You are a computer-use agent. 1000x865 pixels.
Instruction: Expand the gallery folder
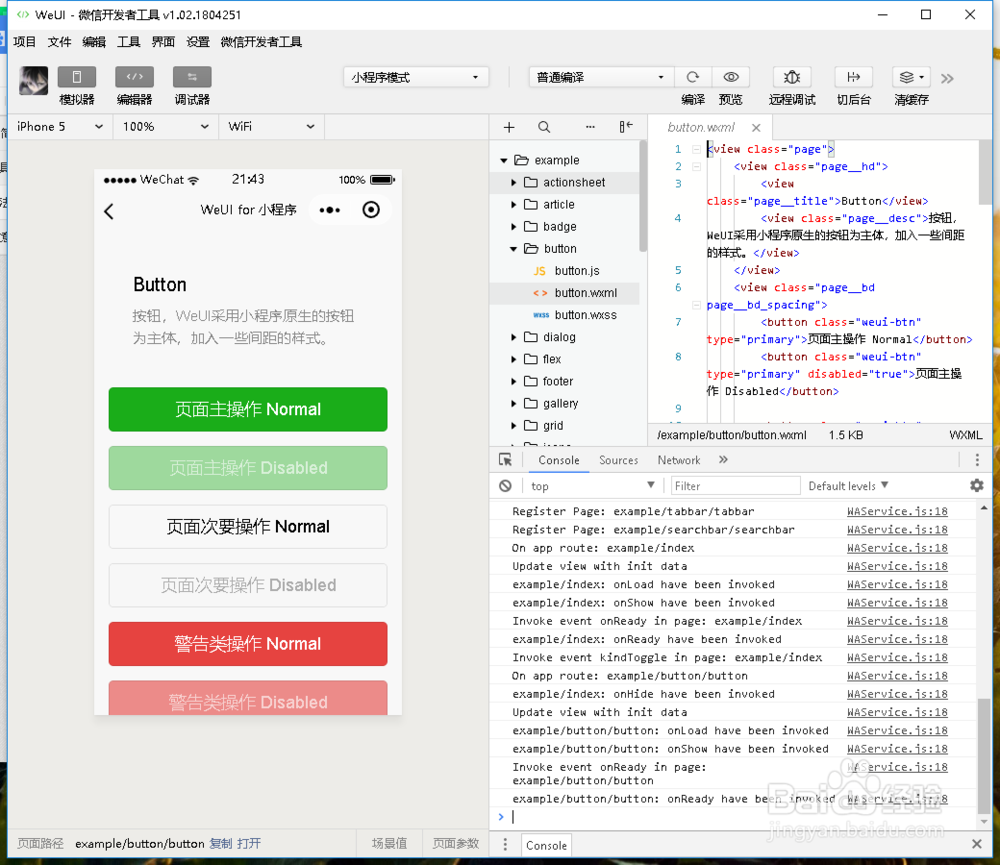(513, 403)
